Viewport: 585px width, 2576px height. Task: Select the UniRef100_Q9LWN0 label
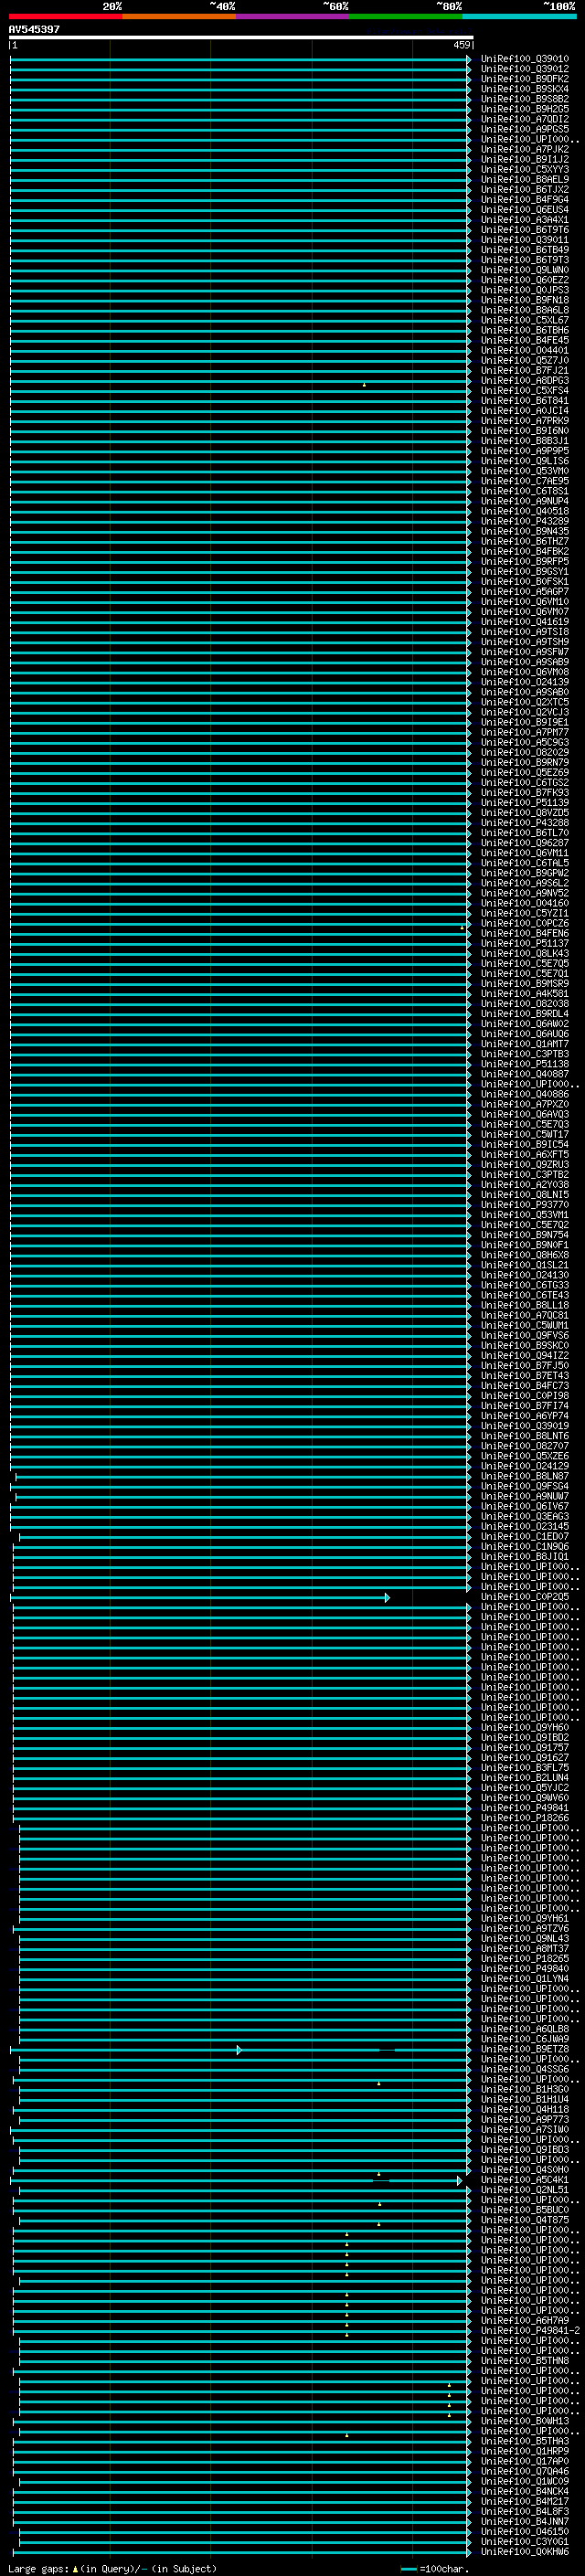coord(524,270)
